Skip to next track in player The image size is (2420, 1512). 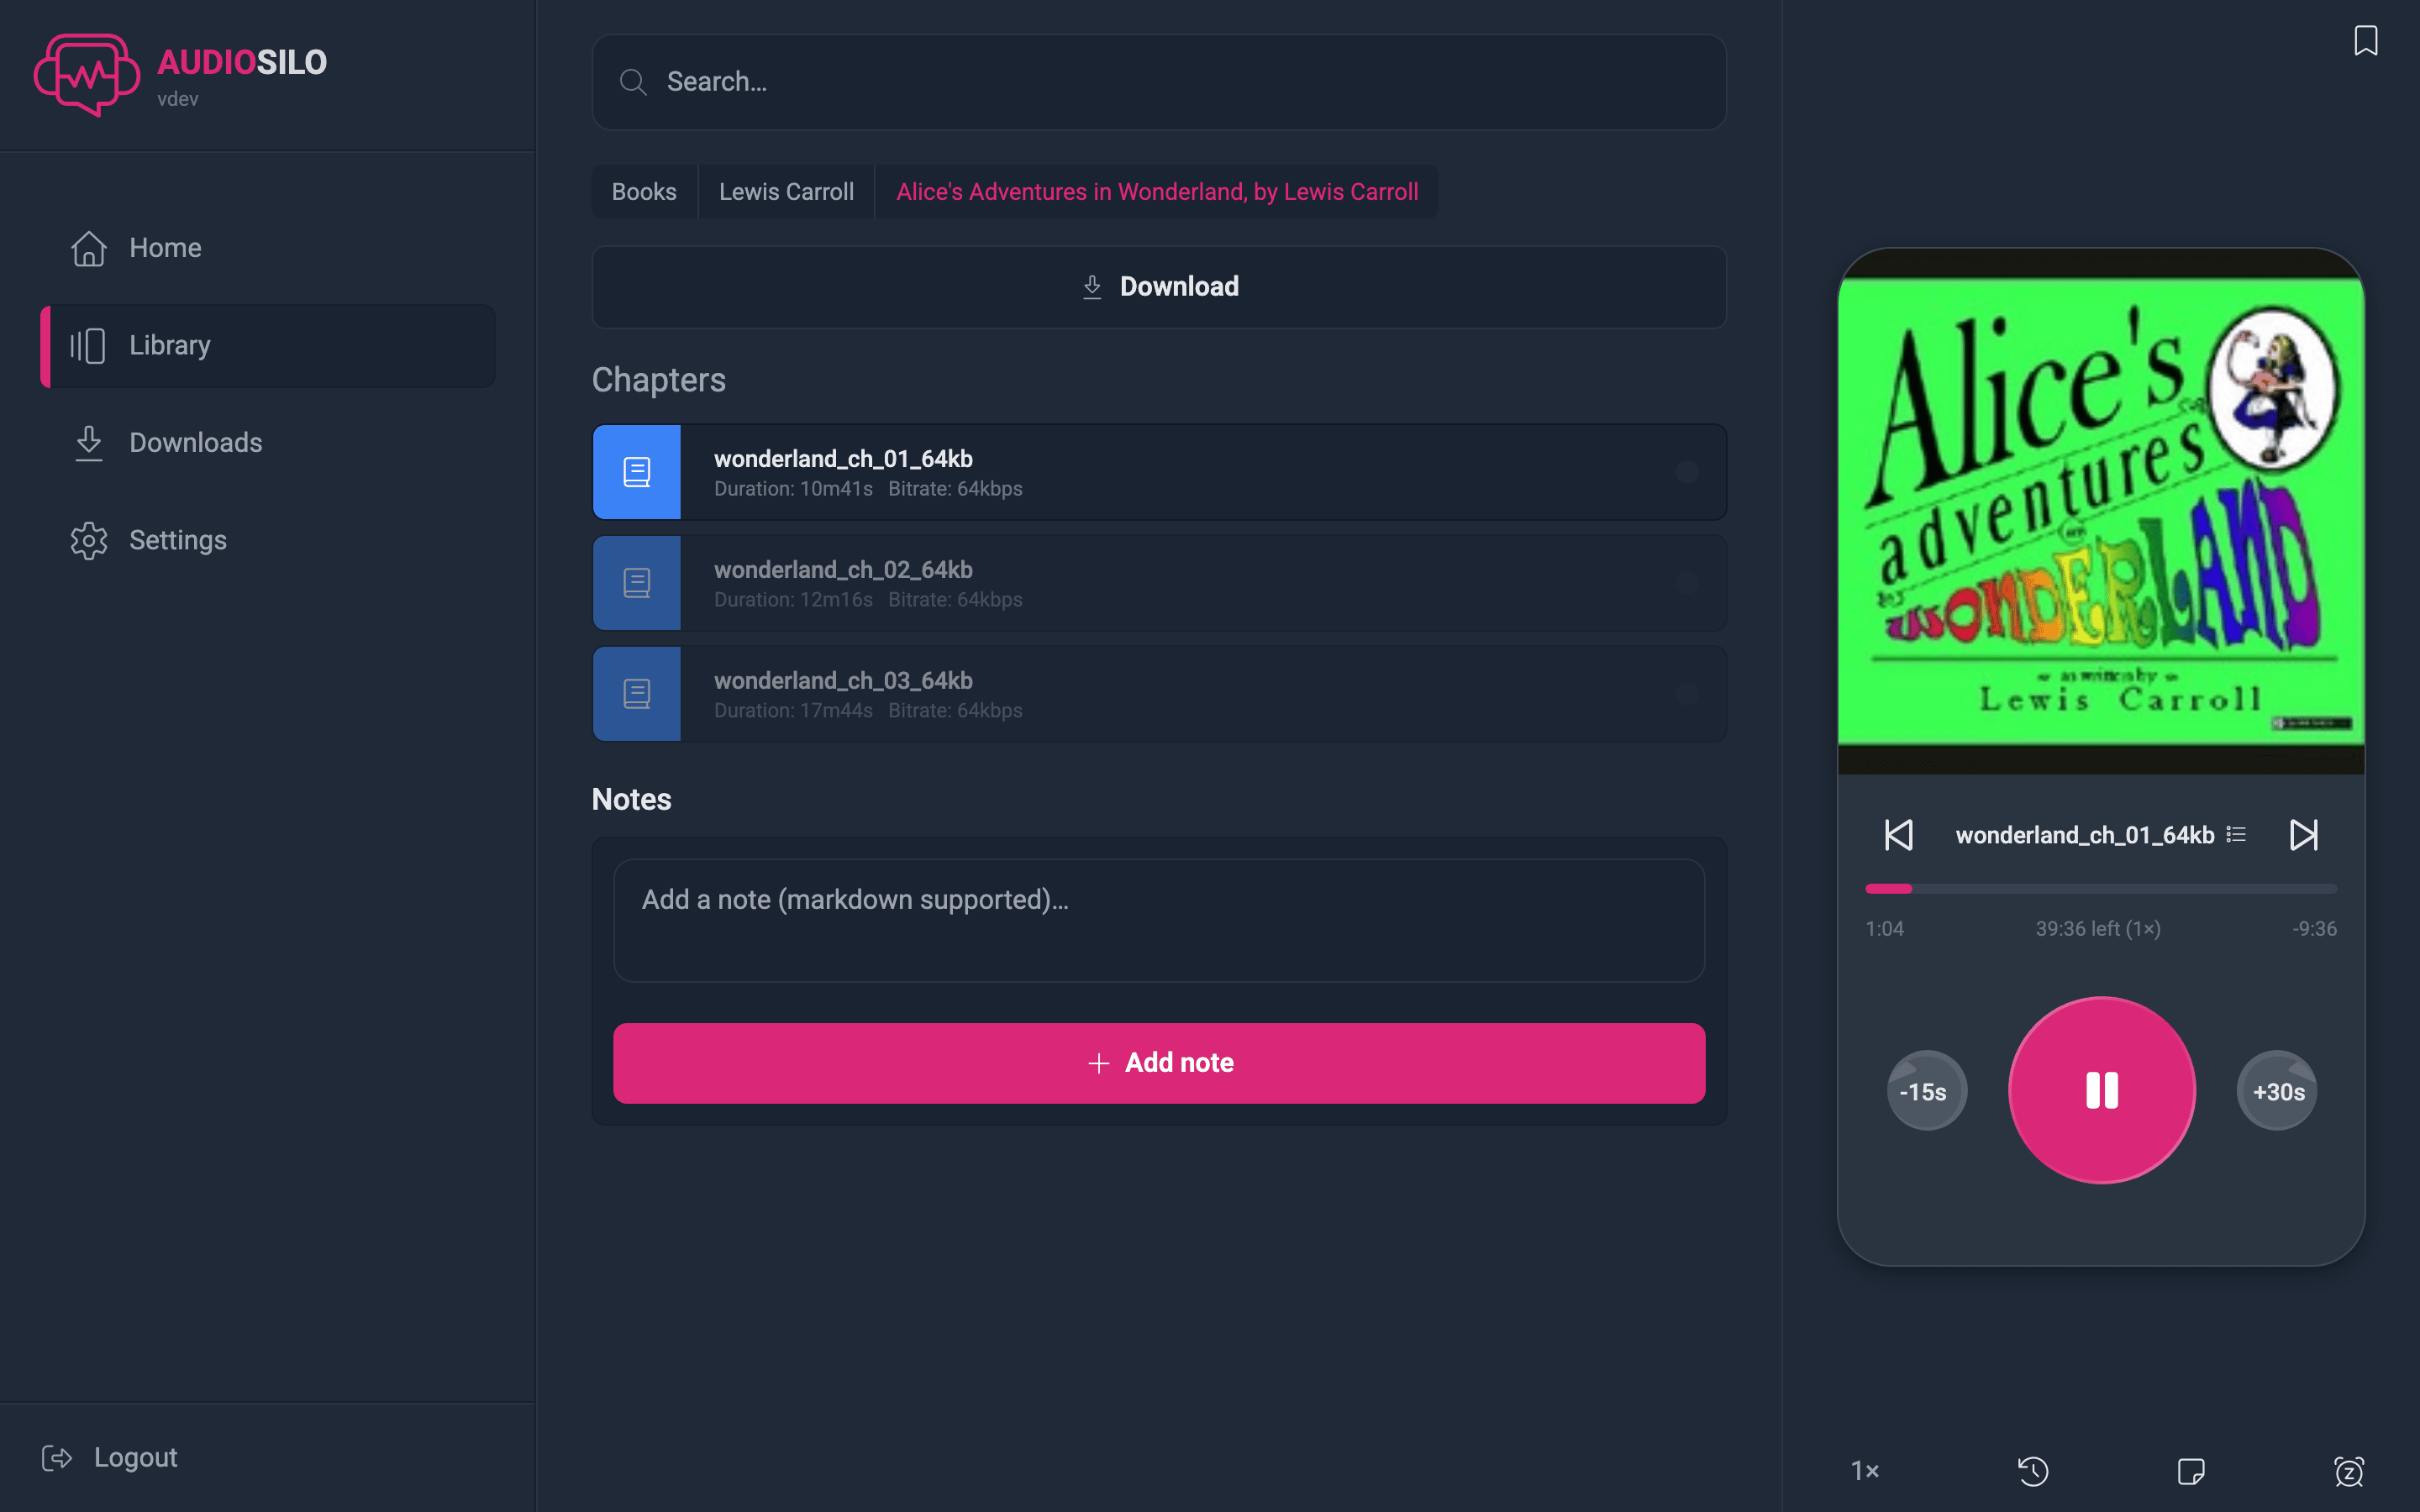click(2304, 835)
